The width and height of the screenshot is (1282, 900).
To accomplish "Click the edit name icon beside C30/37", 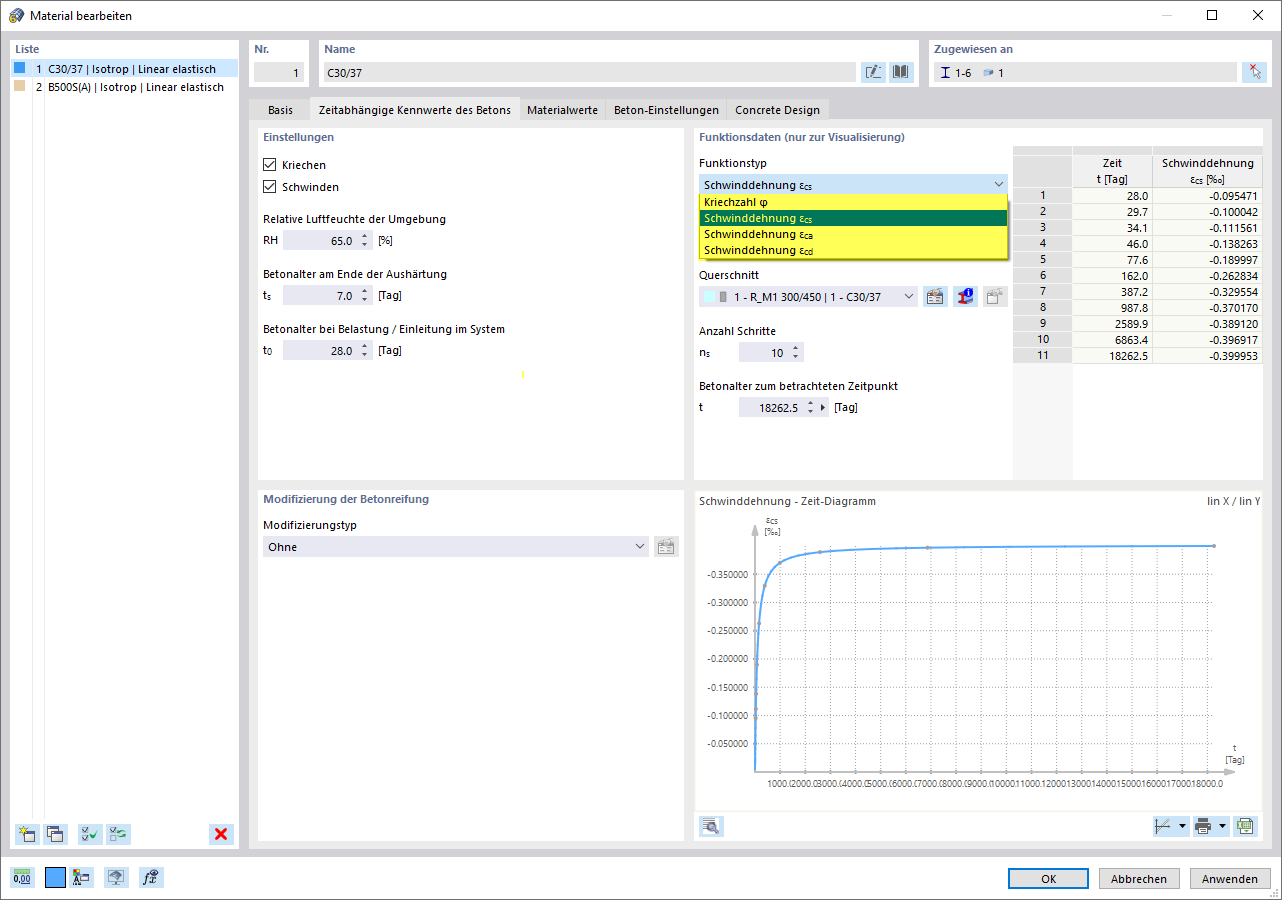I will click(x=873, y=72).
